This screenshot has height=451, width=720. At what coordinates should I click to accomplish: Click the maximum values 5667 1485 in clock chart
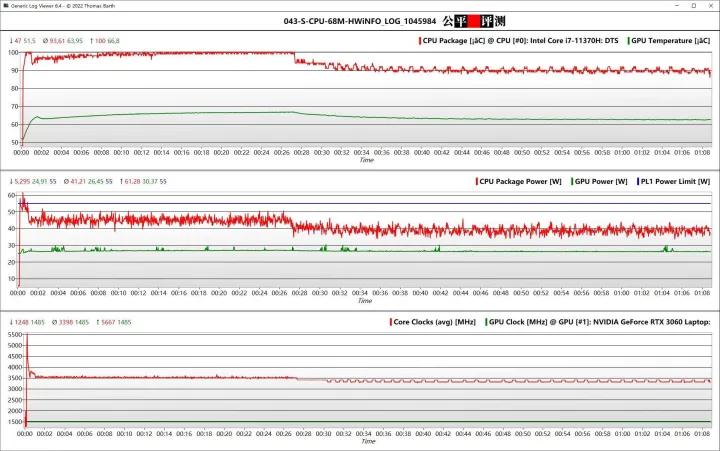click(113, 322)
